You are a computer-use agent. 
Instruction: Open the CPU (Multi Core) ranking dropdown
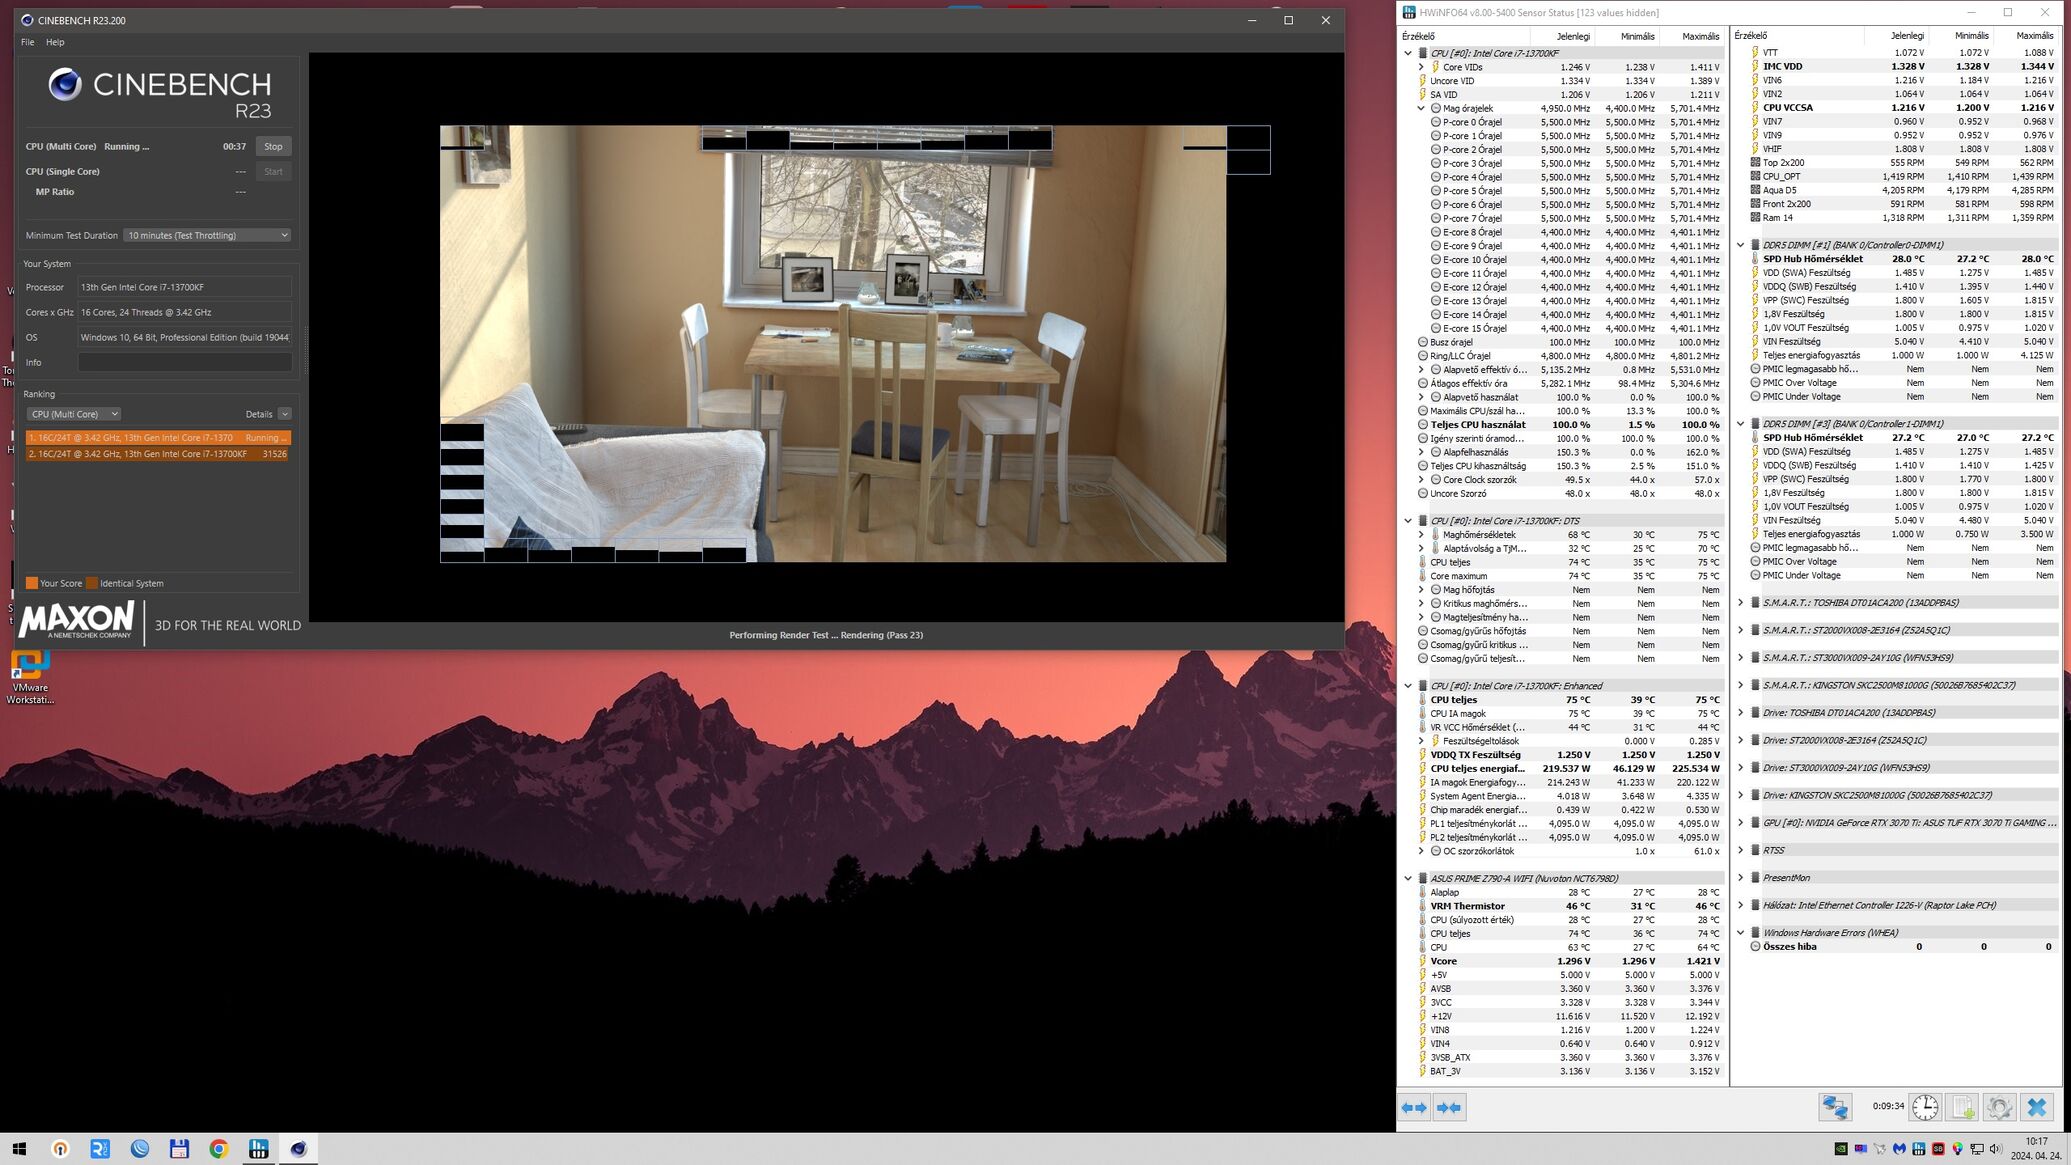point(73,414)
